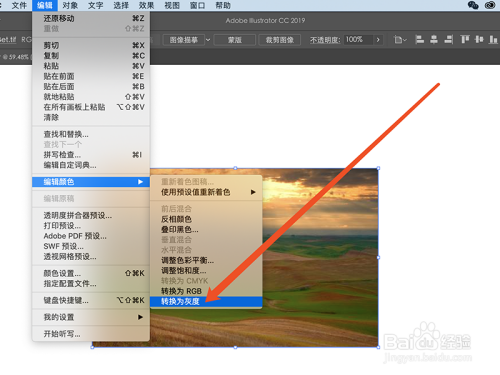Open 打印预设... item

click(x=91, y=226)
